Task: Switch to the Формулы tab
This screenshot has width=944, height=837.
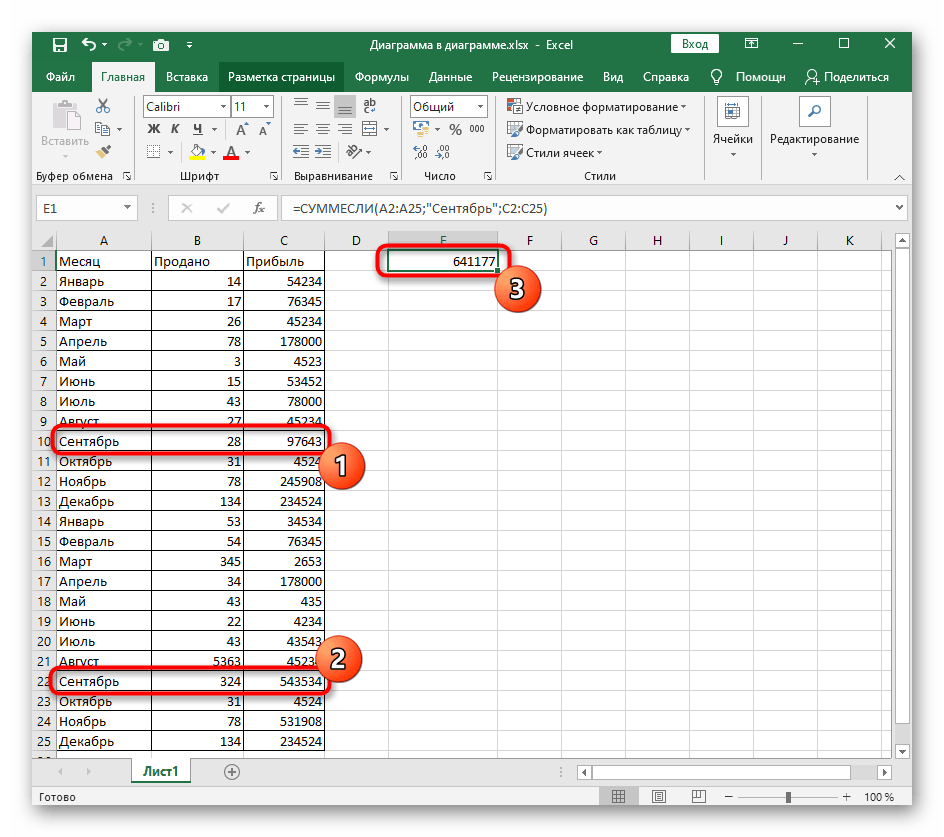Action: coord(382,77)
